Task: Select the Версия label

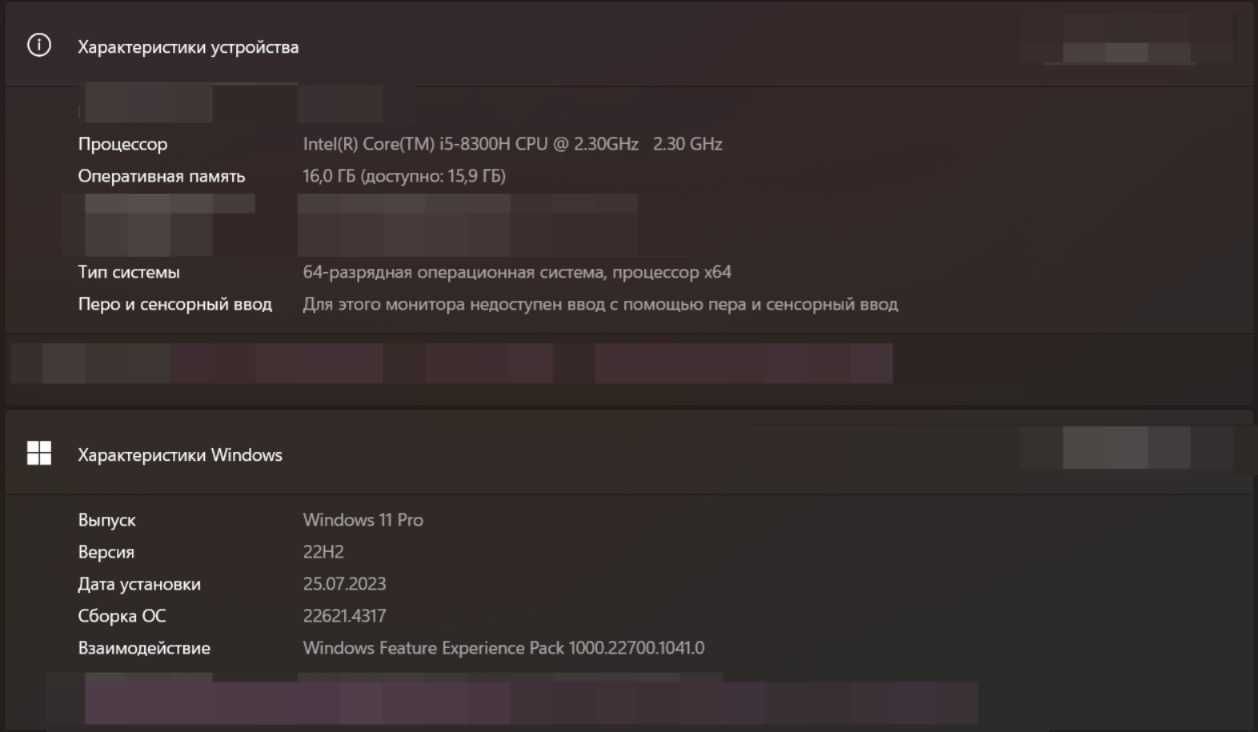Action: [x=106, y=552]
